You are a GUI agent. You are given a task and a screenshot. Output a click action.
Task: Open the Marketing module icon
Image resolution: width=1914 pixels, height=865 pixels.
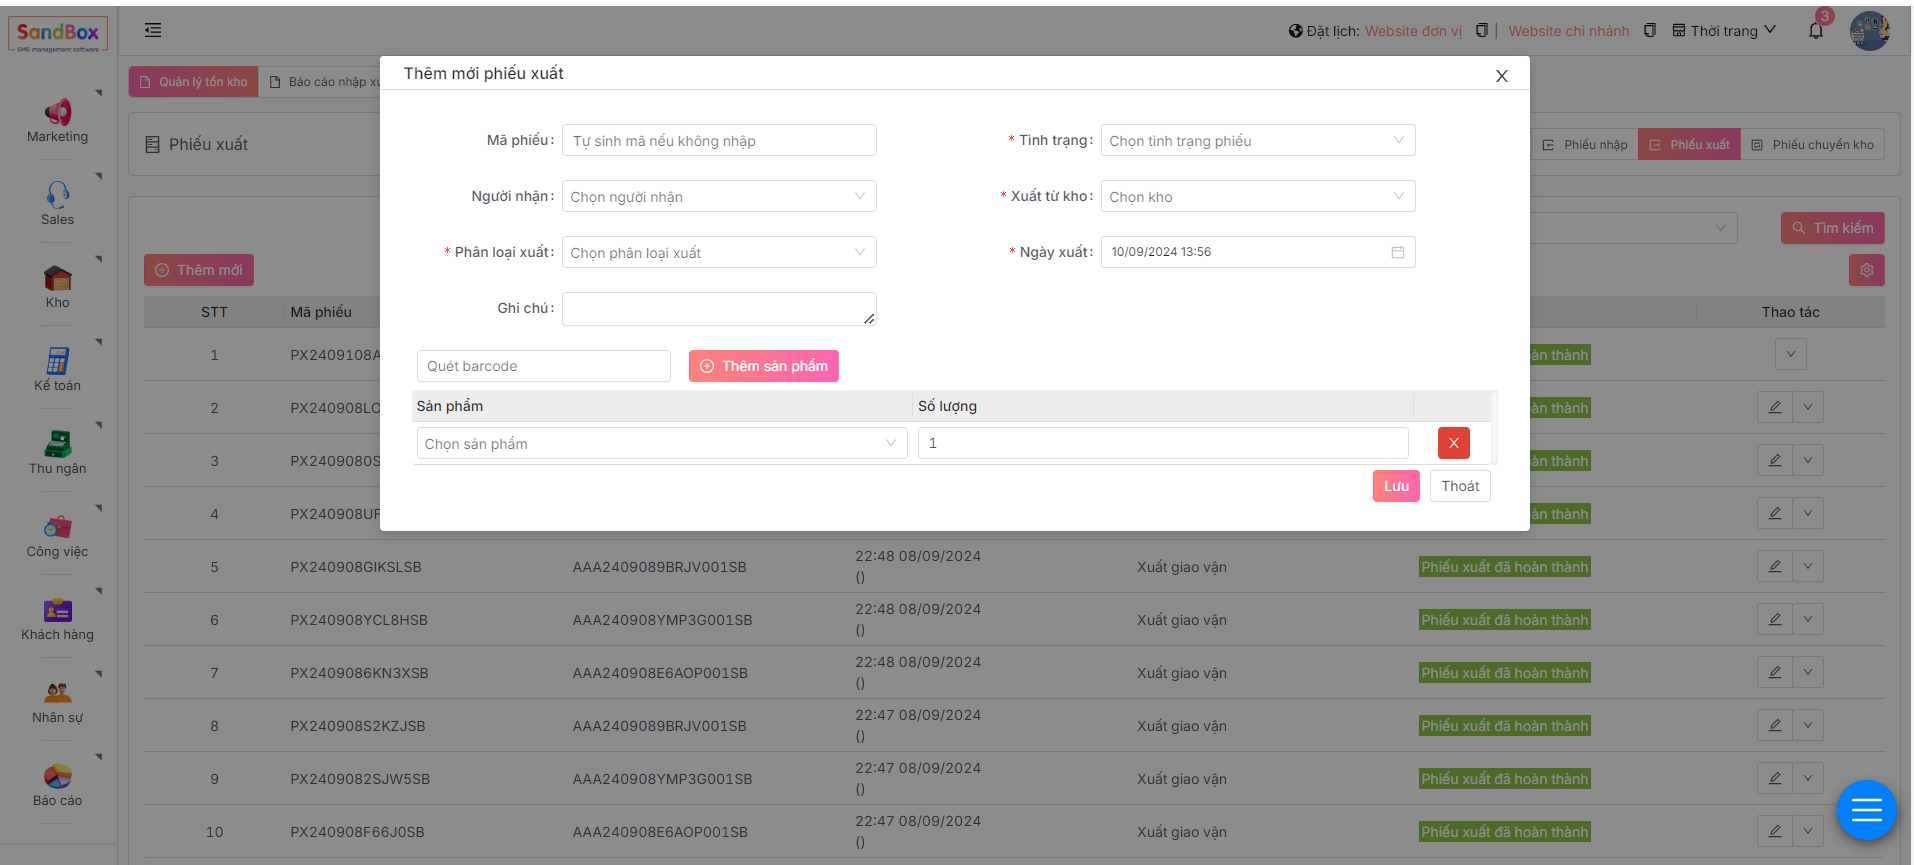pos(57,112)
